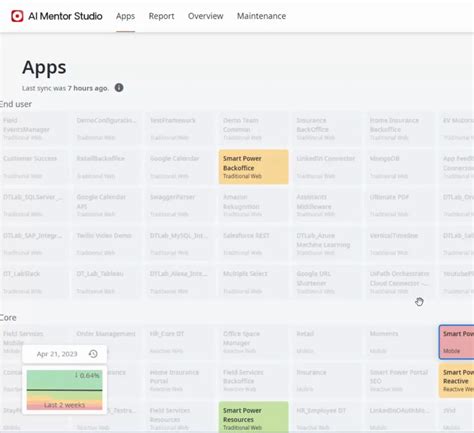Open the Home Insurance Portal tile
The height and width of the screenshot is (433, 474).
(x=180, y=381)
